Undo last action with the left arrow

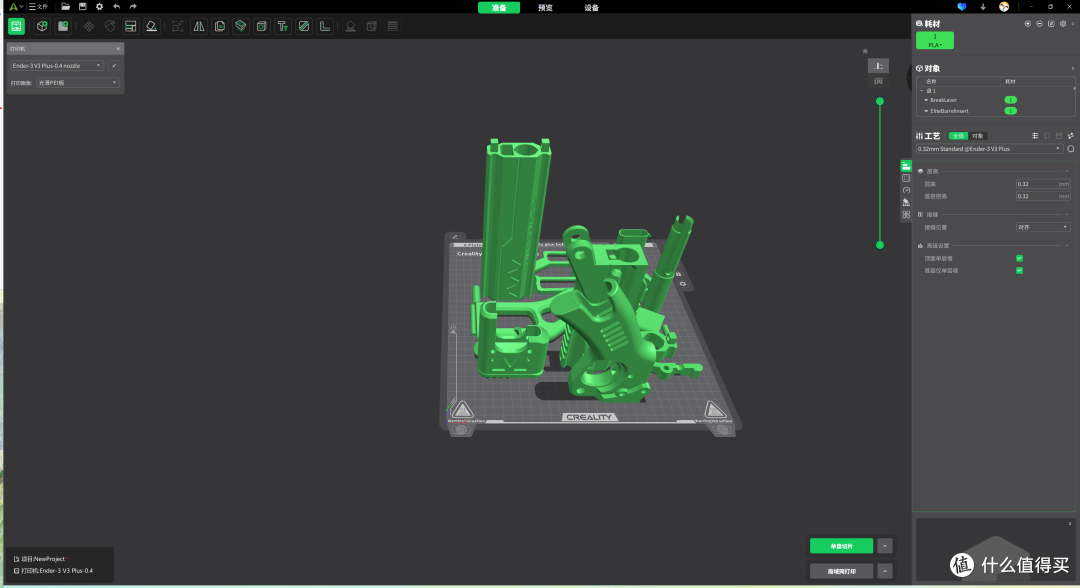[116, 7]
